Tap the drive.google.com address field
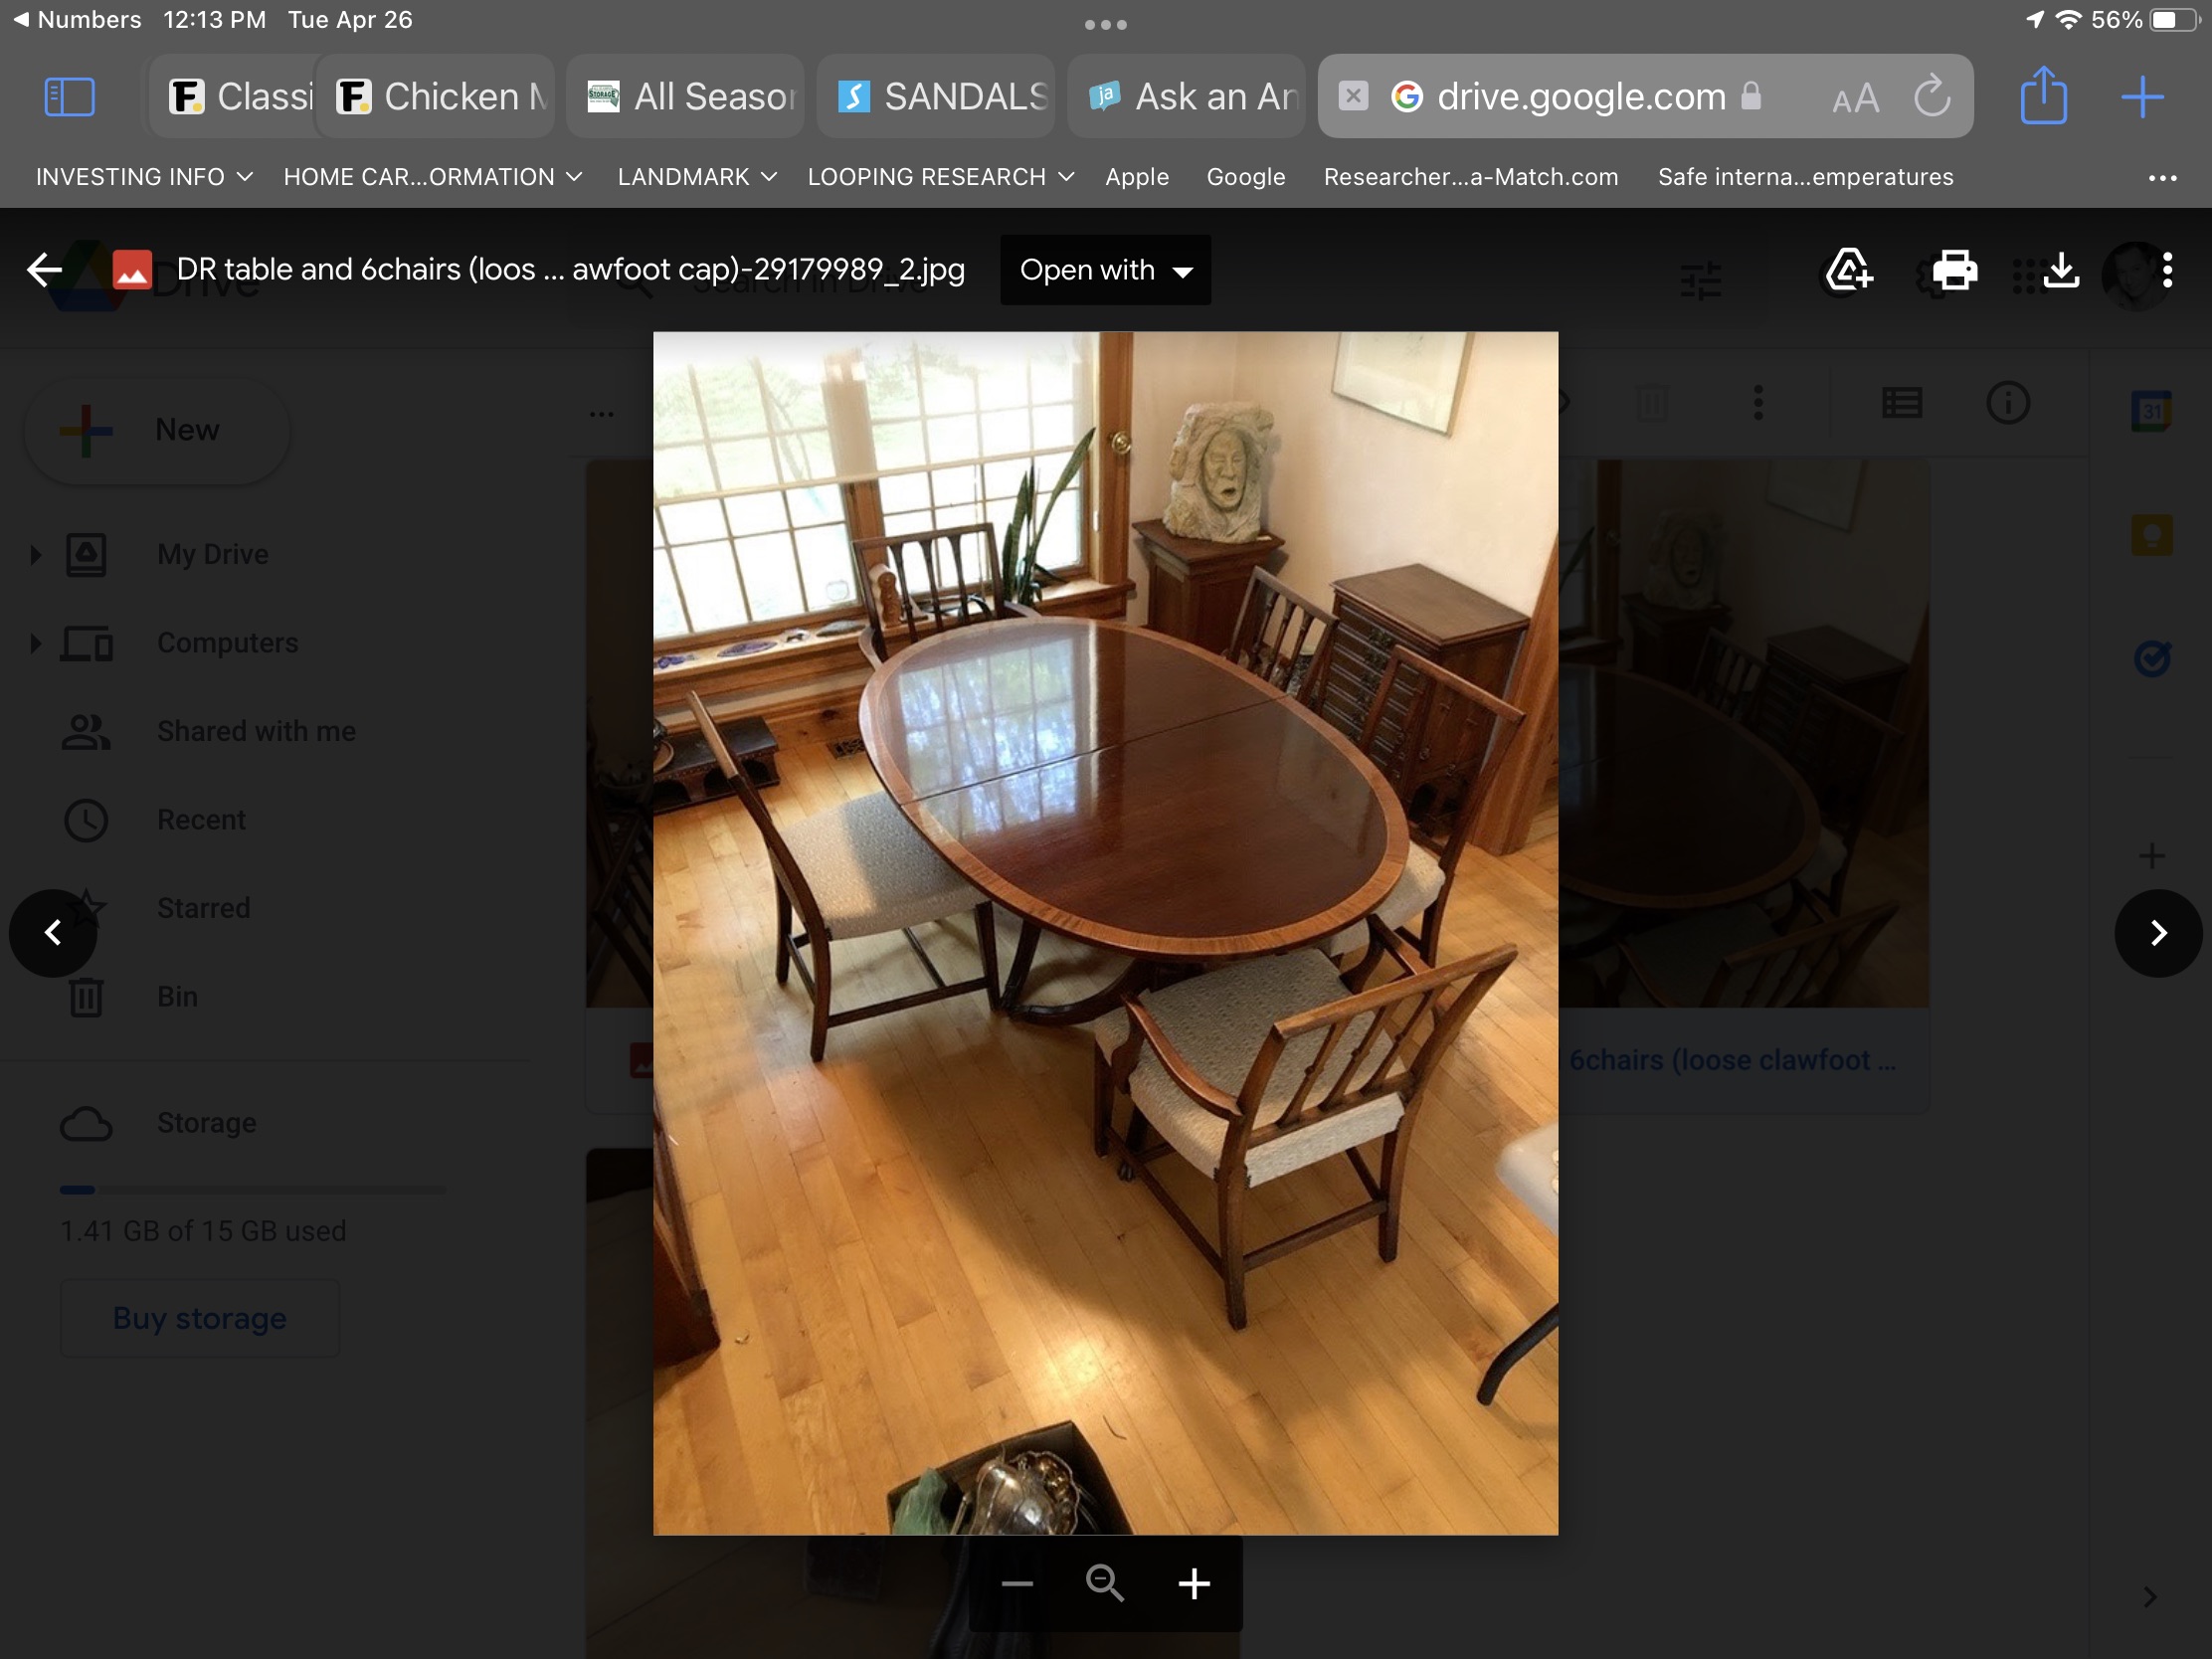This screenshot has width=2212, height=1659. pos(1580,97)
